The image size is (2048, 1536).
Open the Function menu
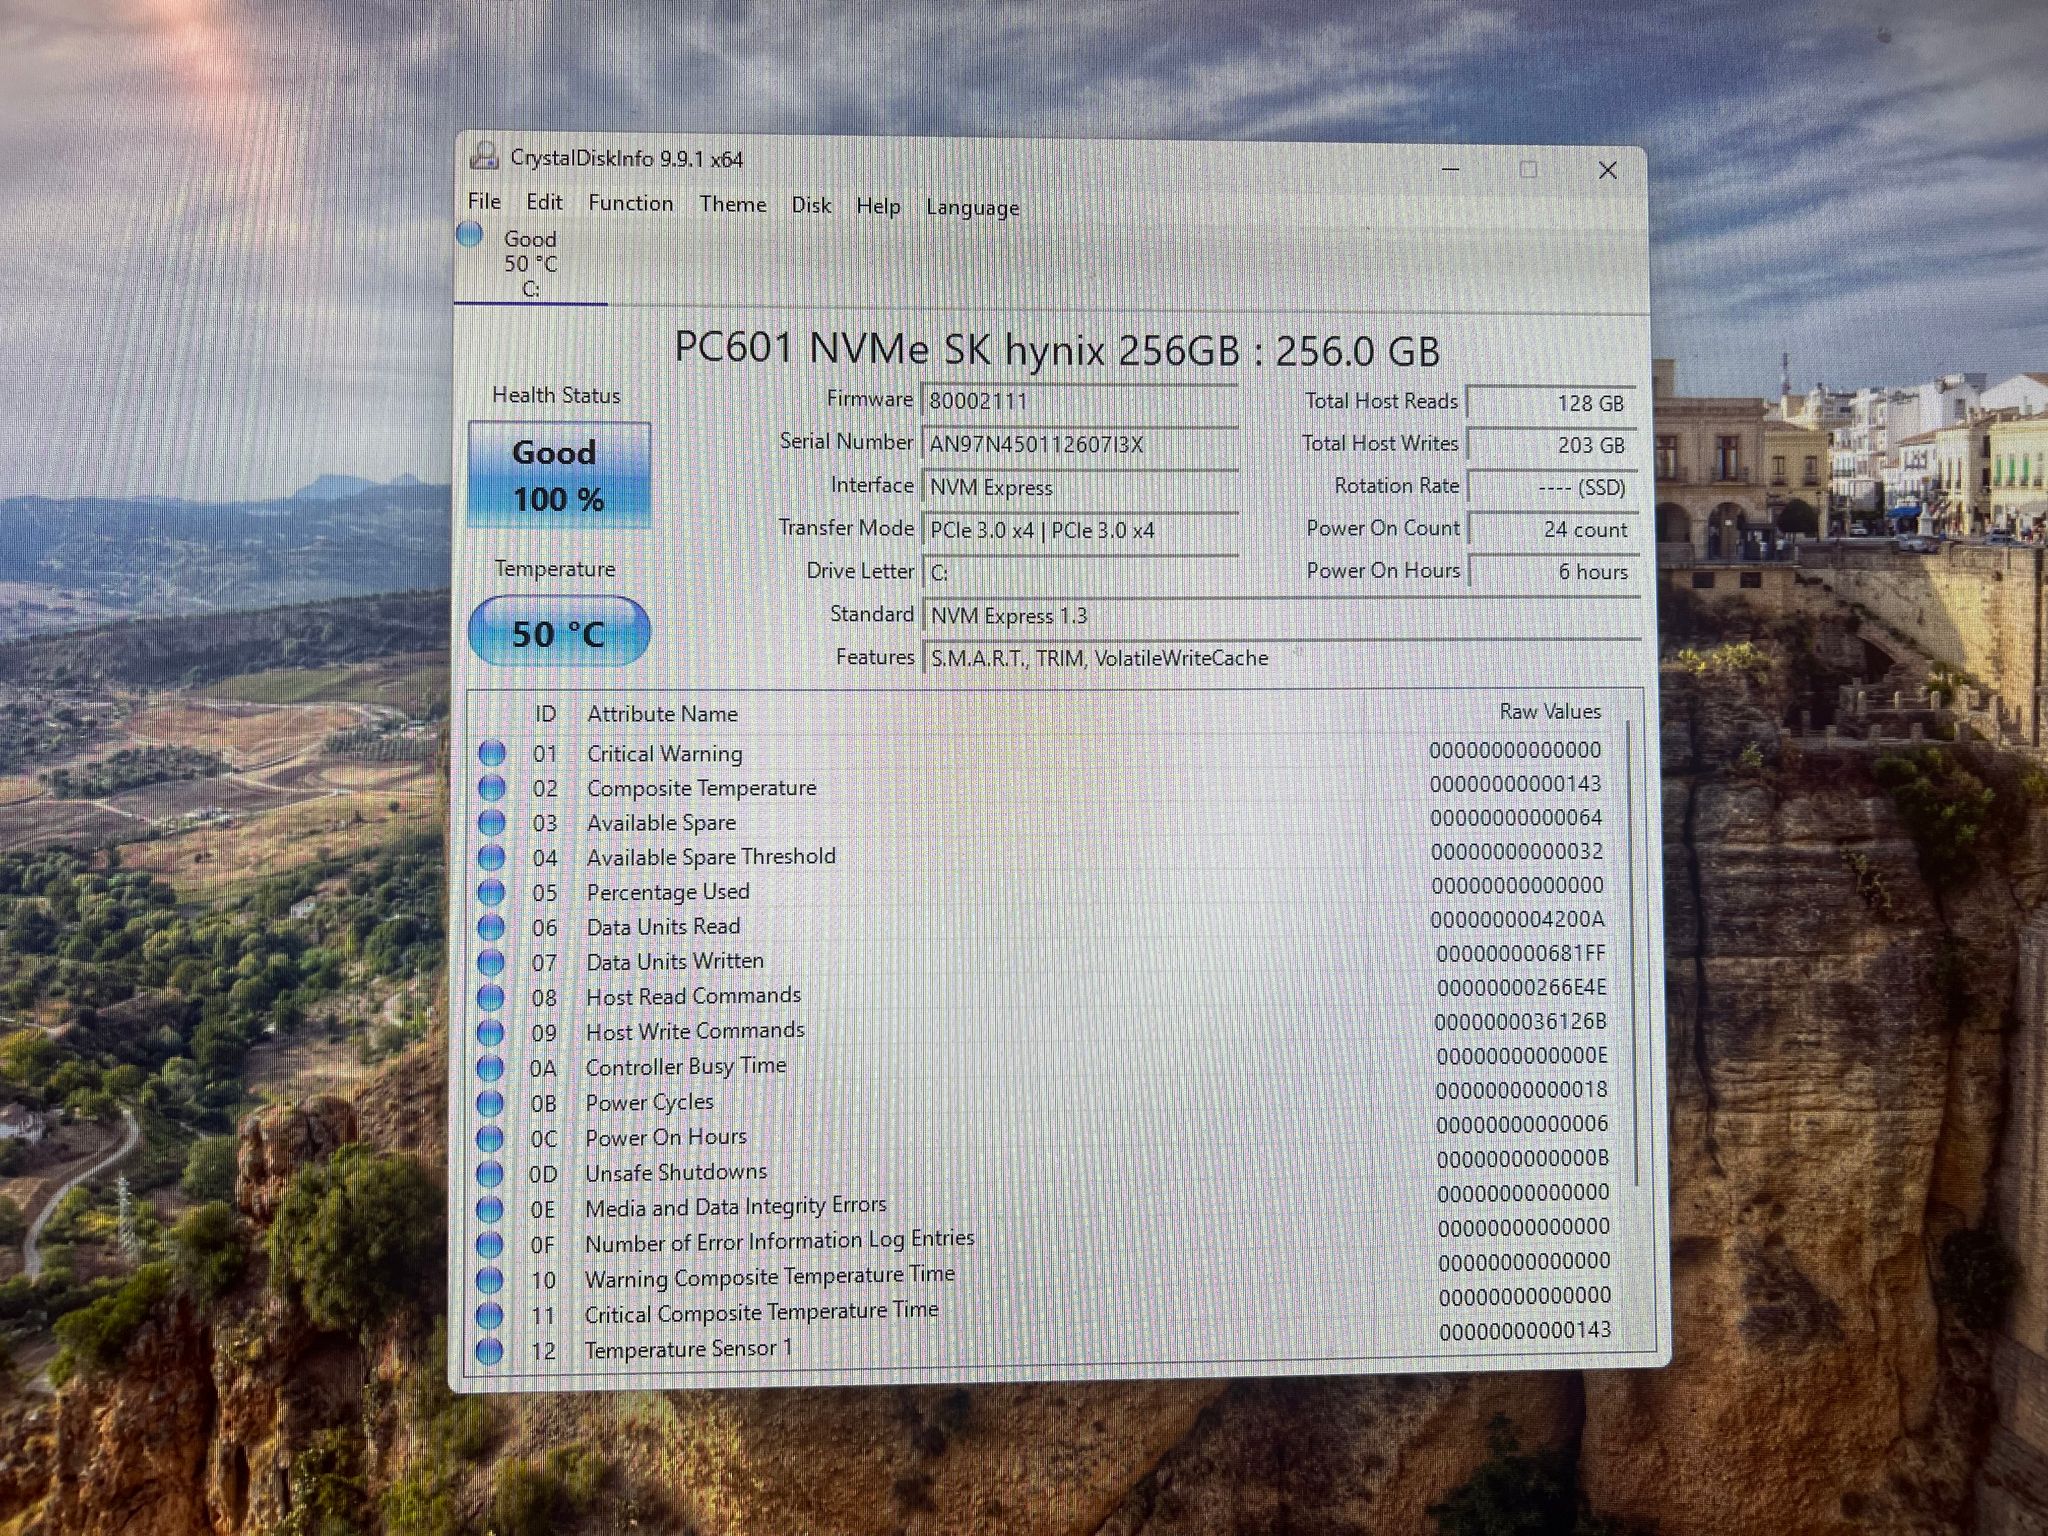(630, 203)
